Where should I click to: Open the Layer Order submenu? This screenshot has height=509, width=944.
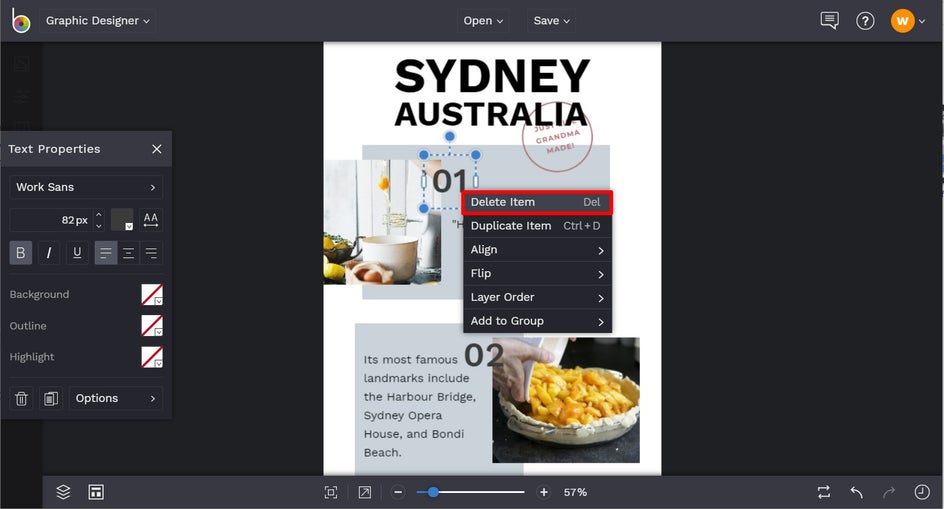[x=537, y=298]
